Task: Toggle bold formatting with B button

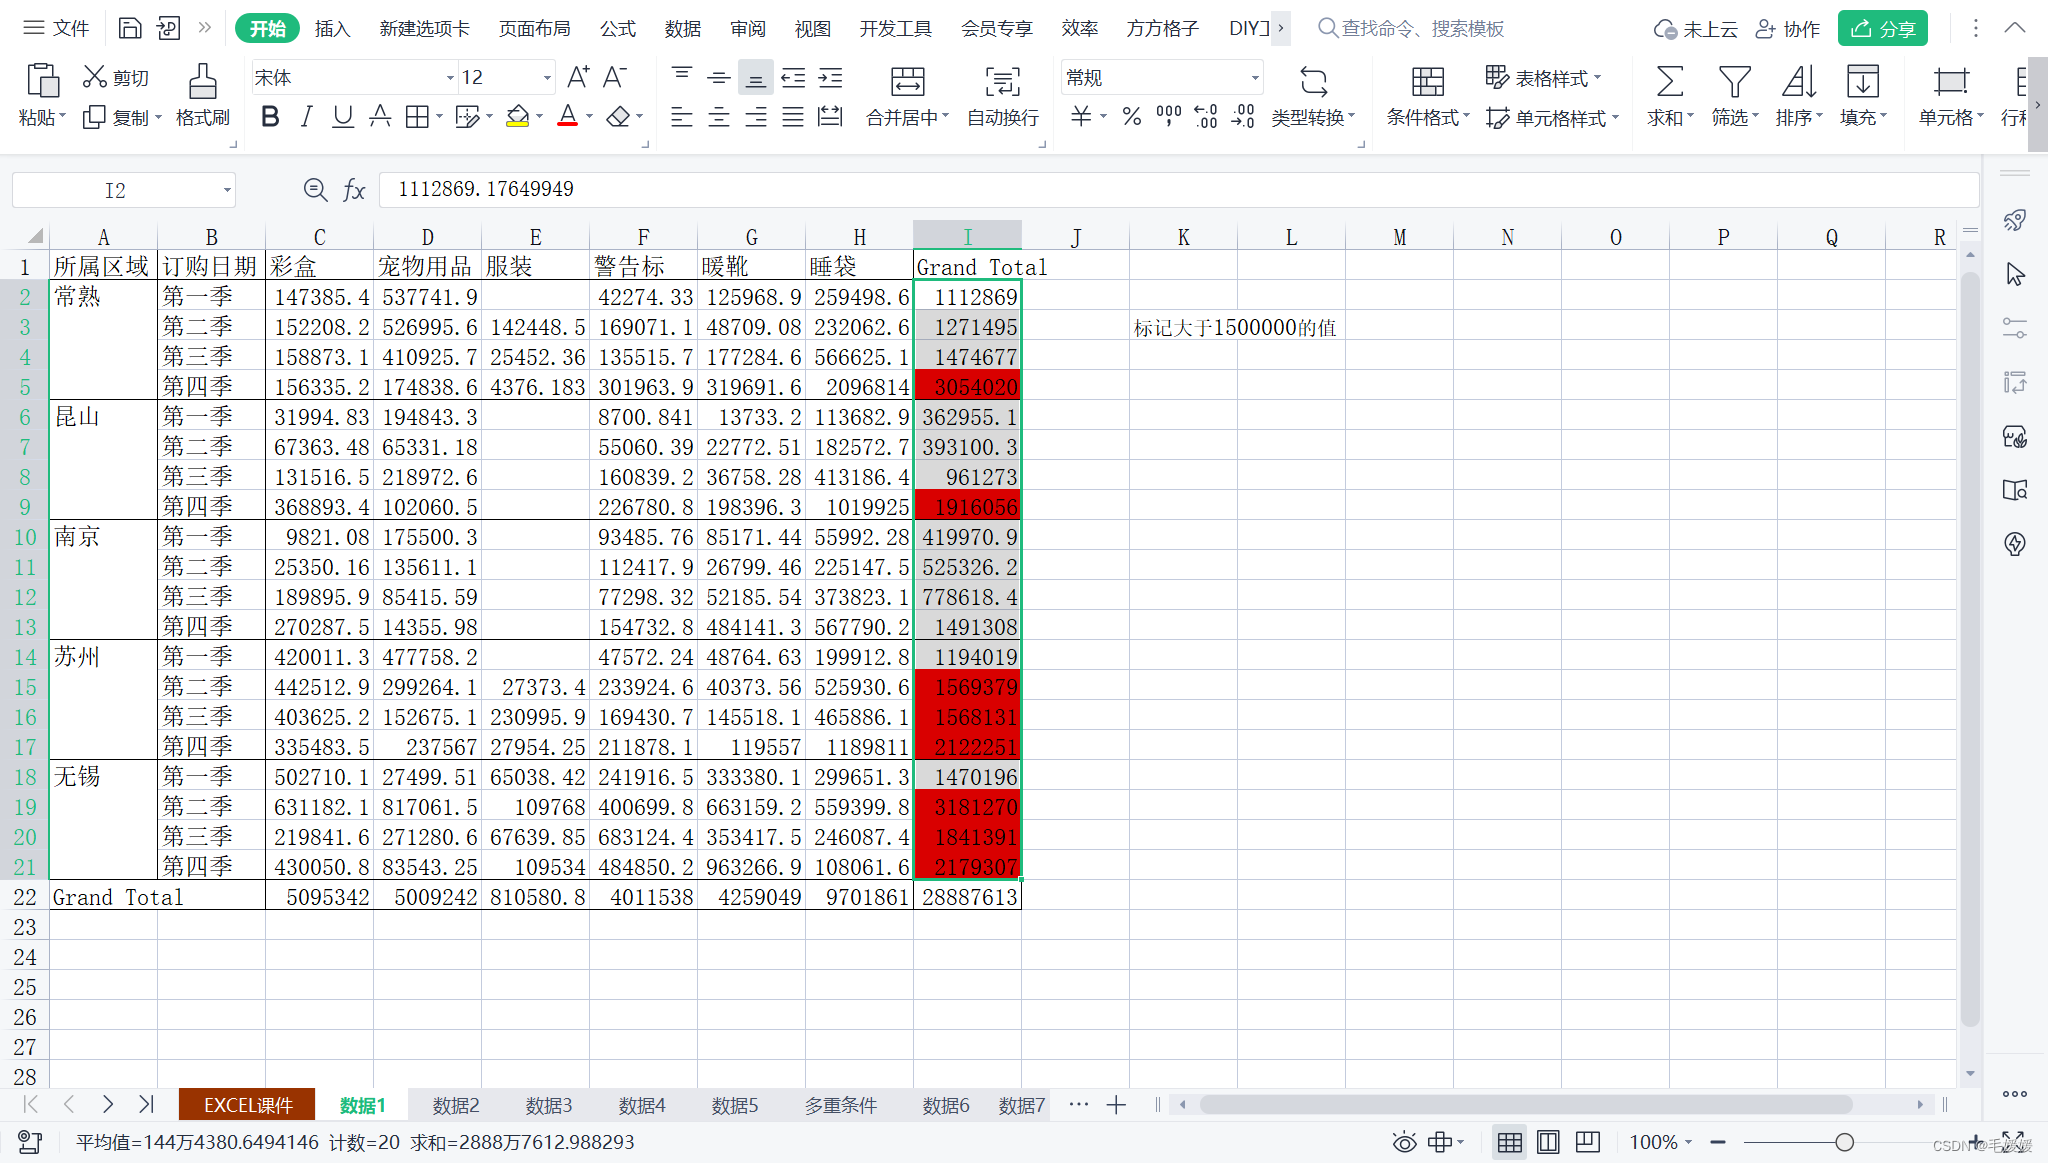Action: coord(270,117)
